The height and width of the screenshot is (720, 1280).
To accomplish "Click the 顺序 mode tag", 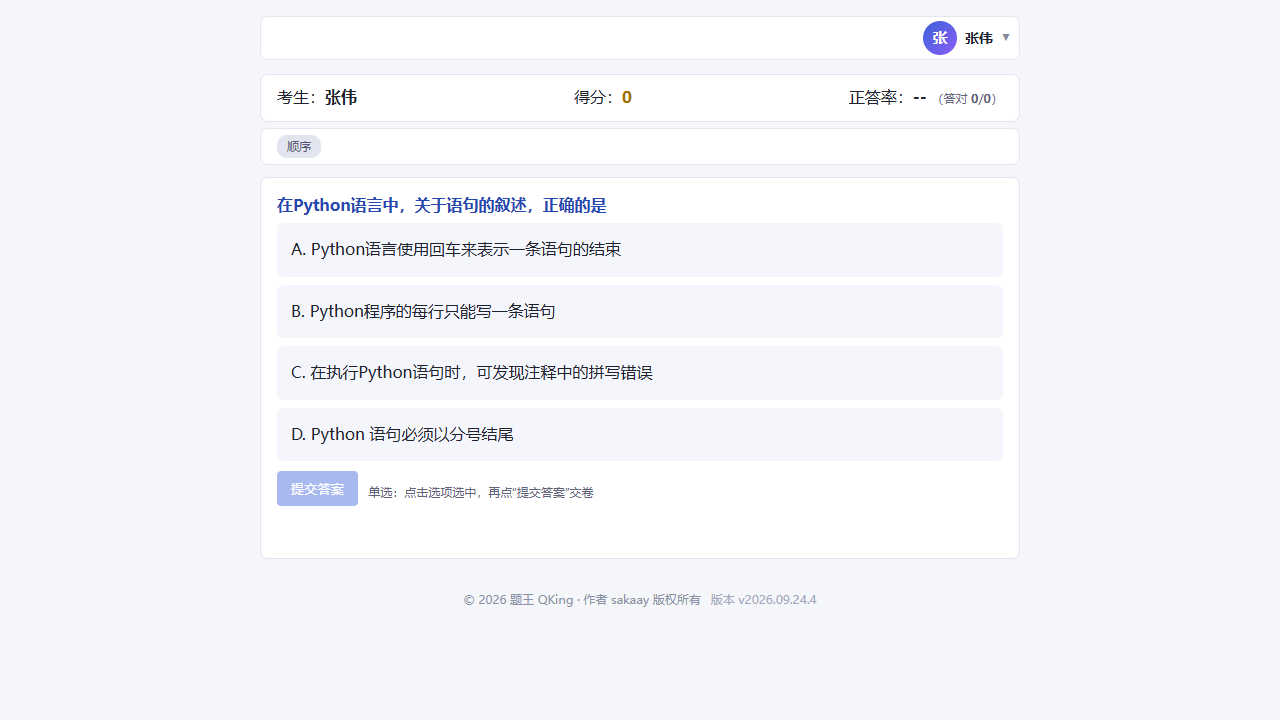I will pos(299,146).
